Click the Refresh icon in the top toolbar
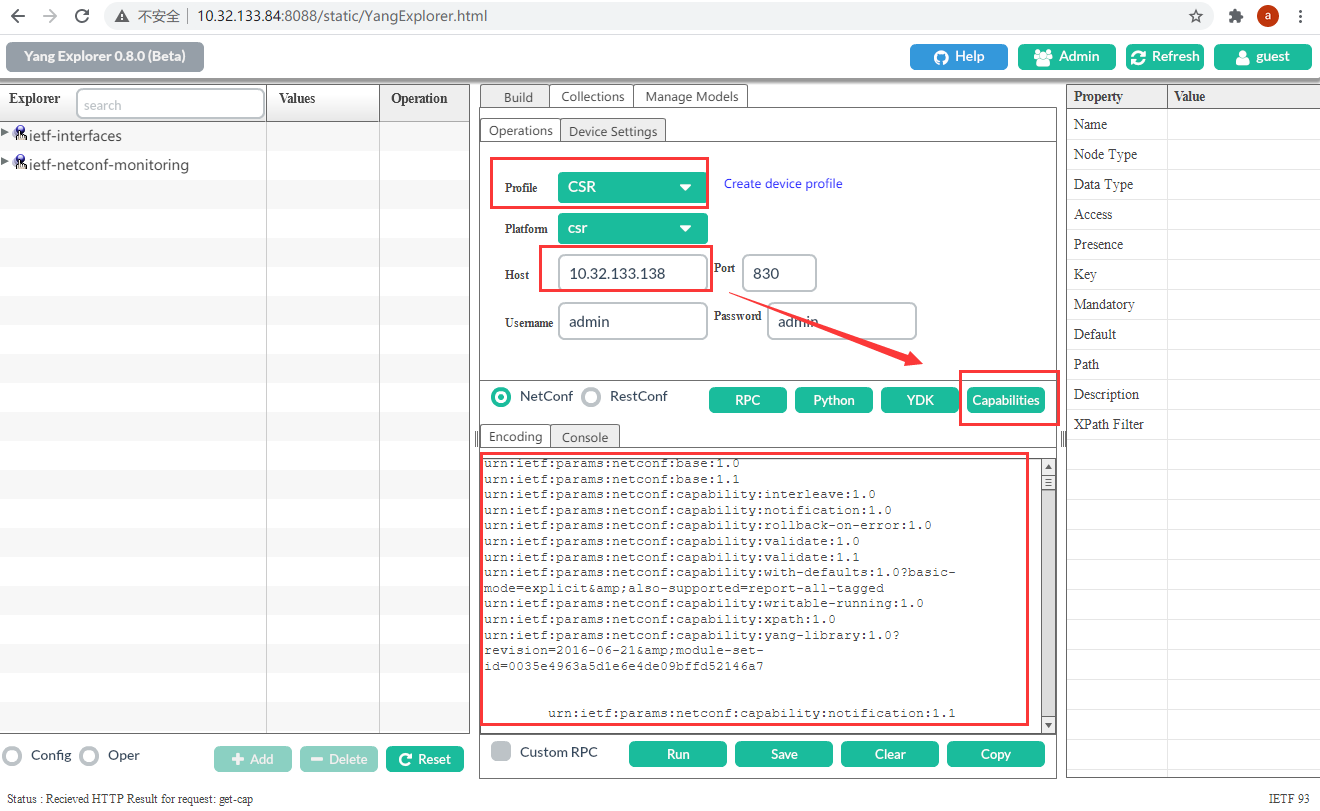 [x=1137, y=57]
